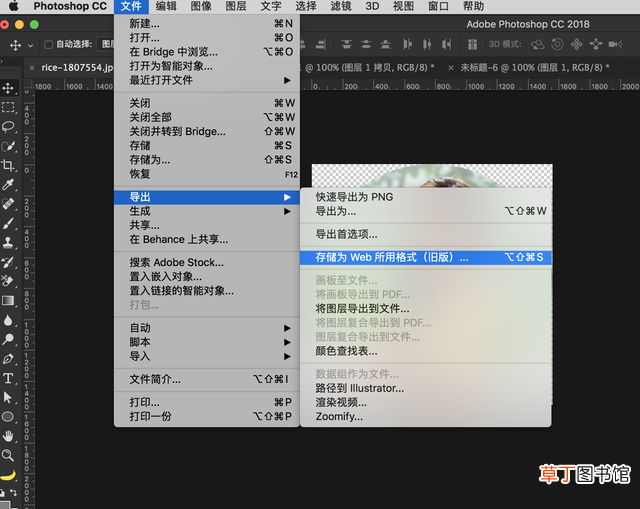This screenshot has width=640, height=509.
Task: Open the 视图 menu
Action: tap(403, 6)
